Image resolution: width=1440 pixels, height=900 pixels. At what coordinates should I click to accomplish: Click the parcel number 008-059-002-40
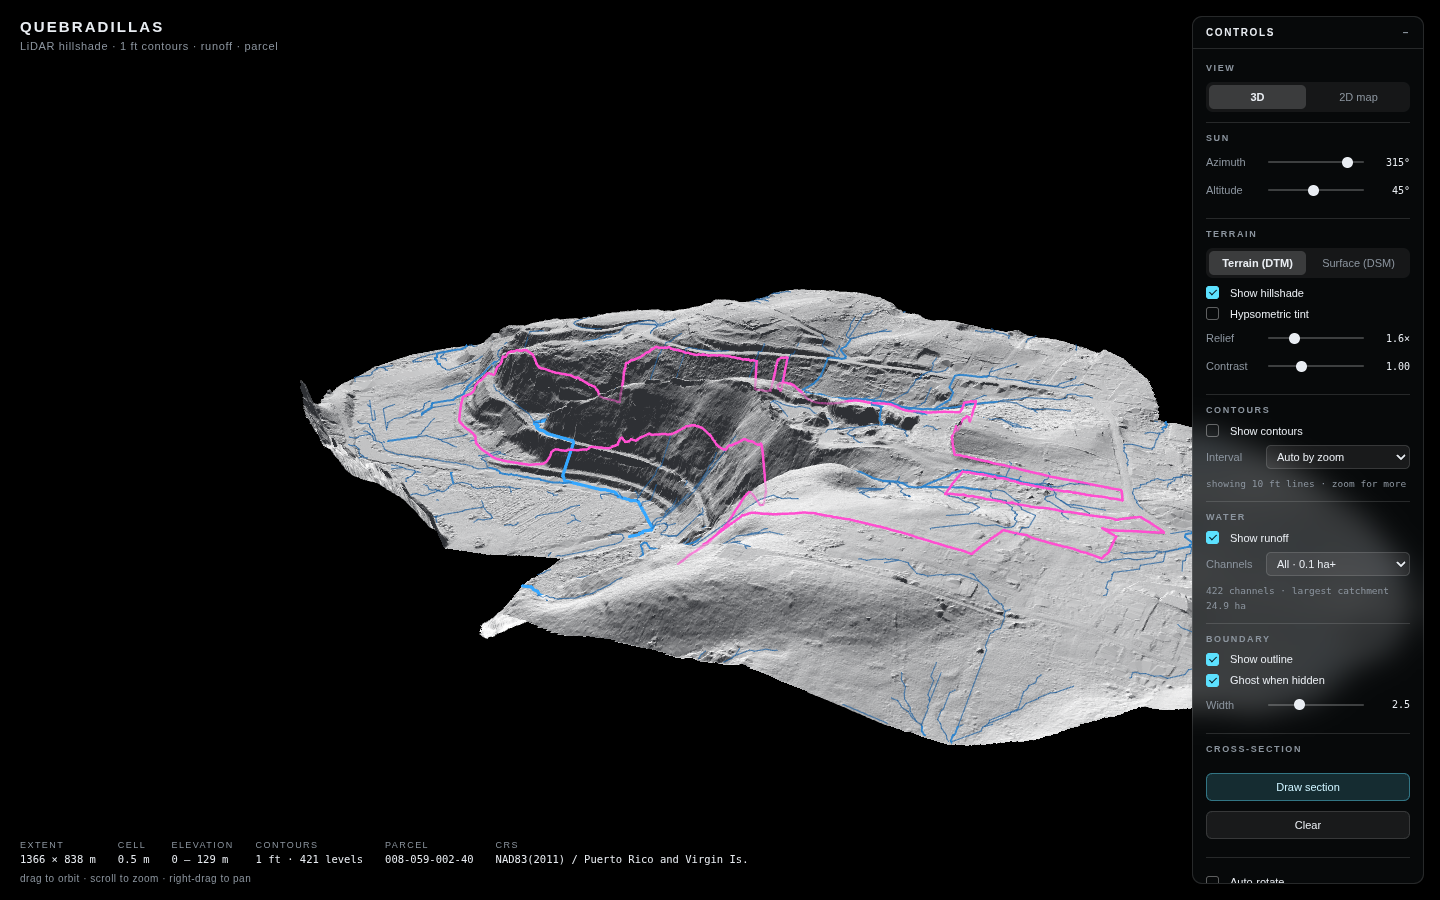click(429, 860)
